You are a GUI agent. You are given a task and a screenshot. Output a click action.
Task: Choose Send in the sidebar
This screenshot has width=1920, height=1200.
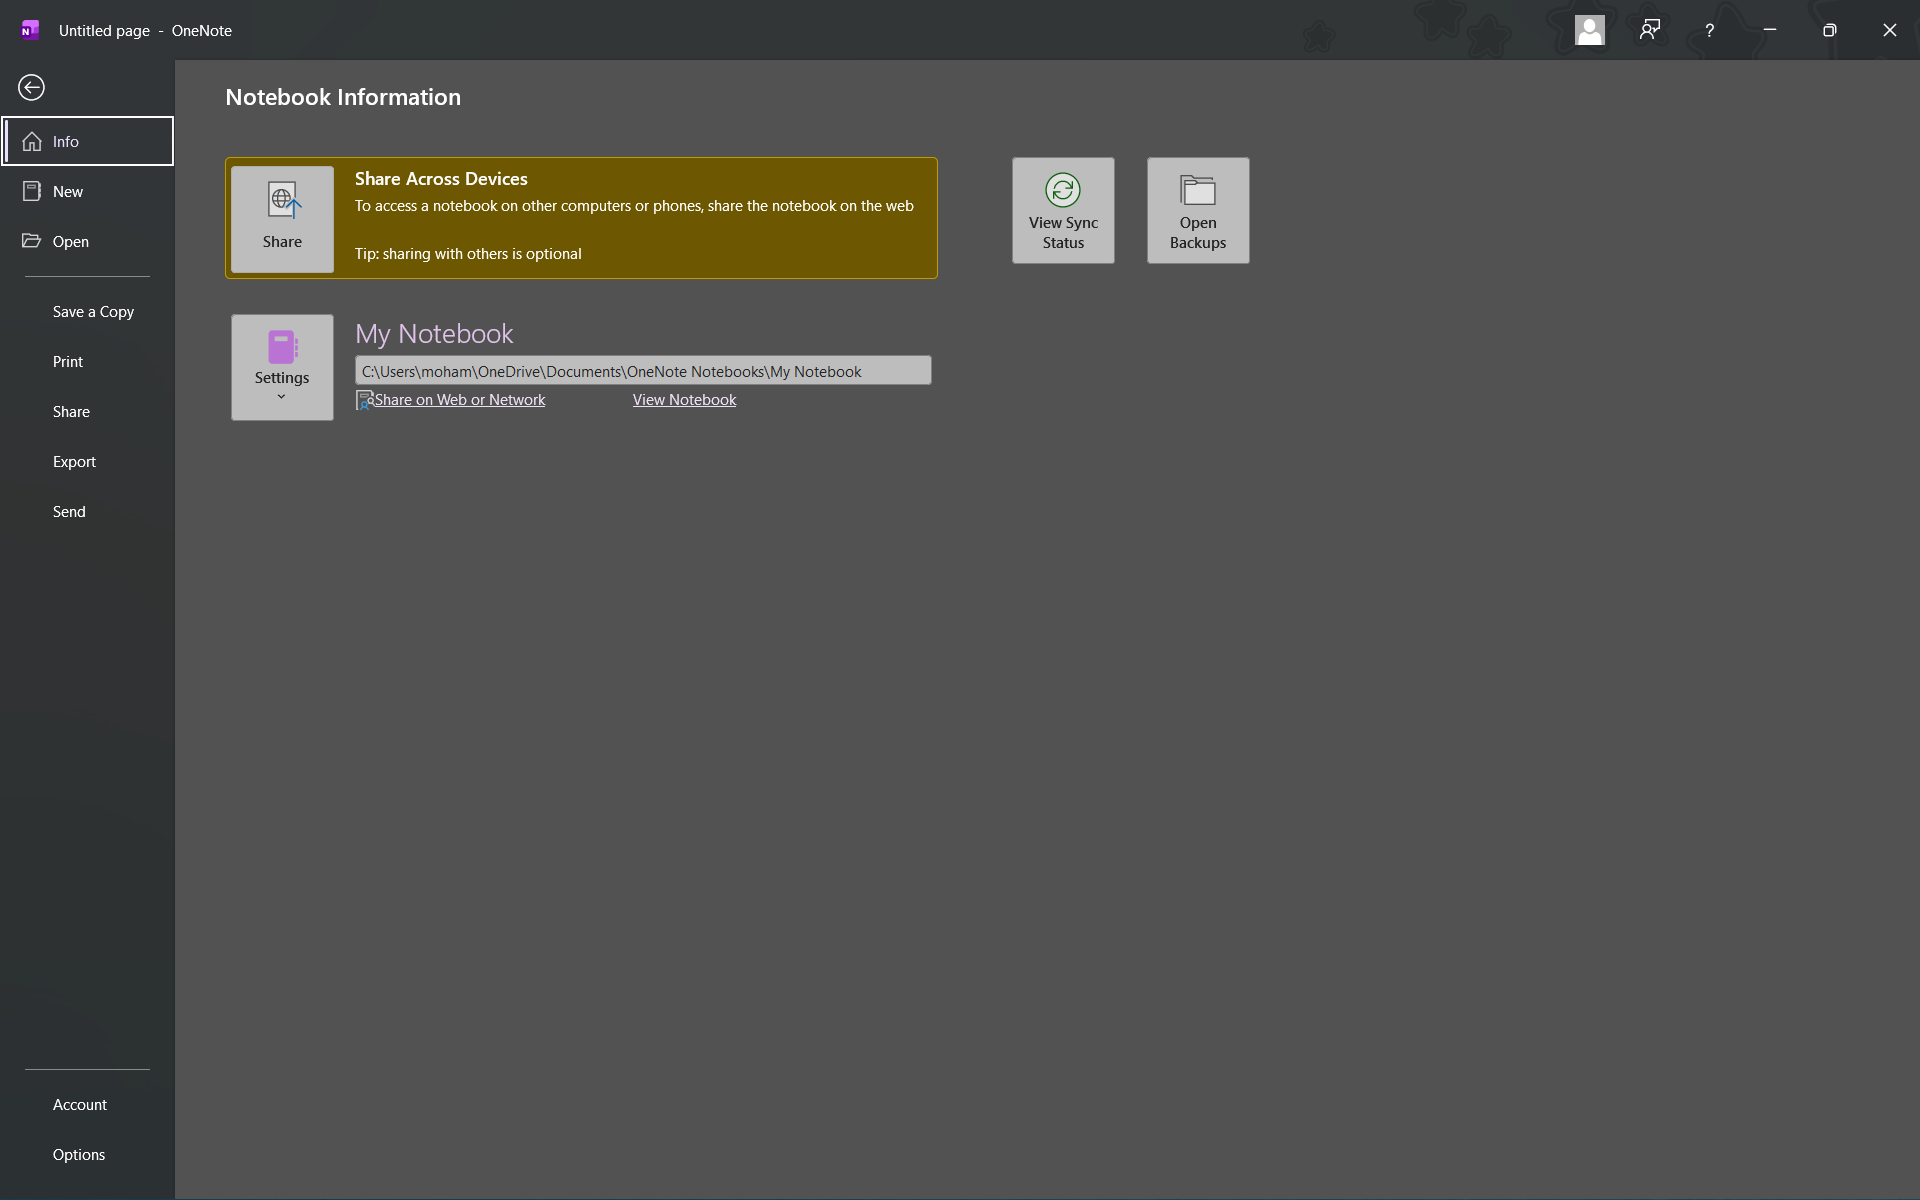tap(88, 511)
